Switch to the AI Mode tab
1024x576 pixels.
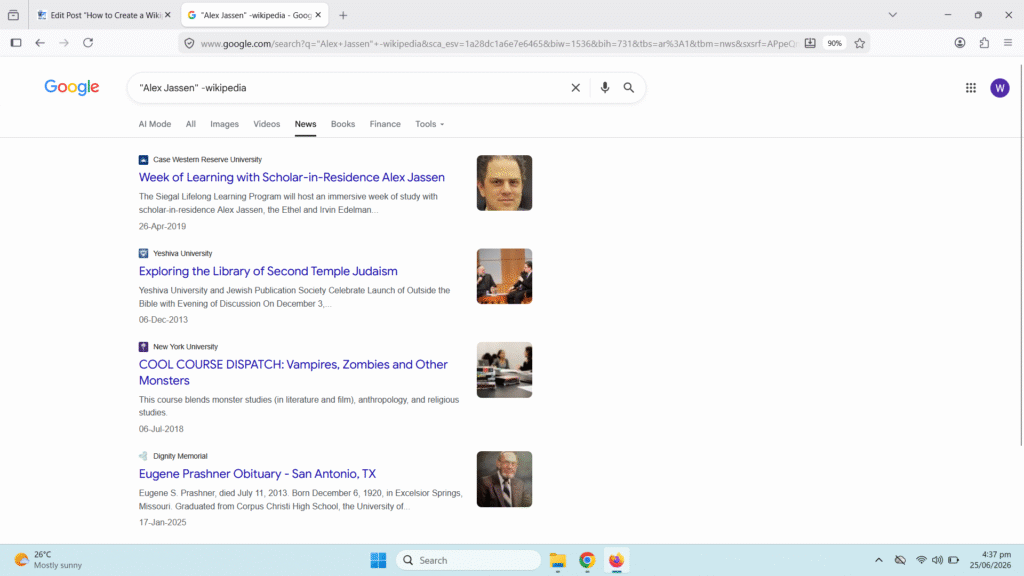pyautogui.click(x=155, y=124)
